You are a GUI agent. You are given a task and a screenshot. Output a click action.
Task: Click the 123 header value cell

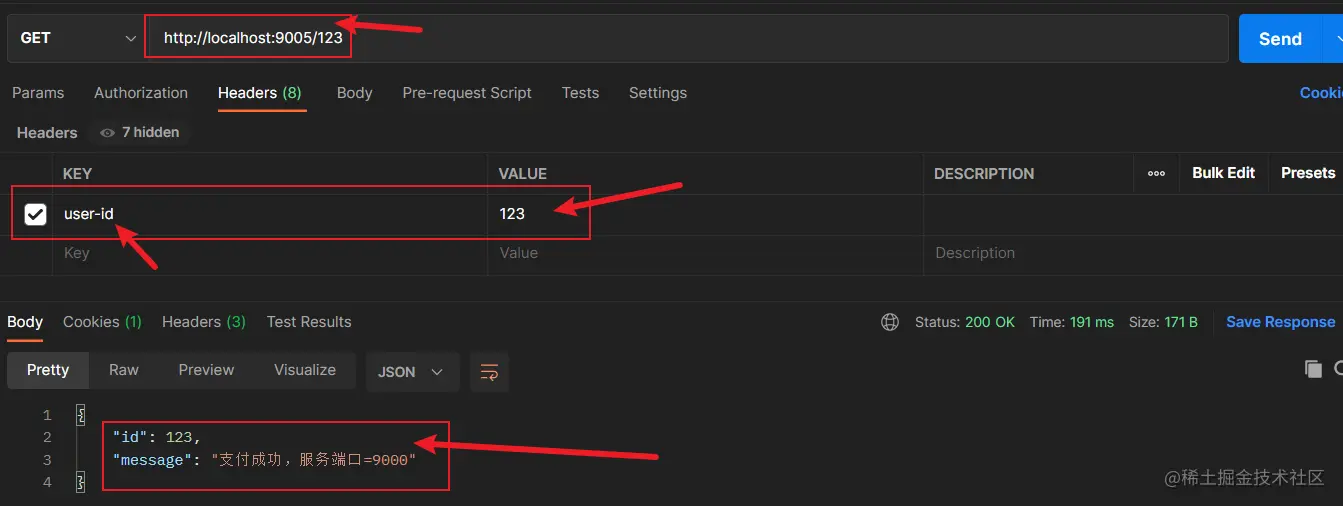(705, 214)
